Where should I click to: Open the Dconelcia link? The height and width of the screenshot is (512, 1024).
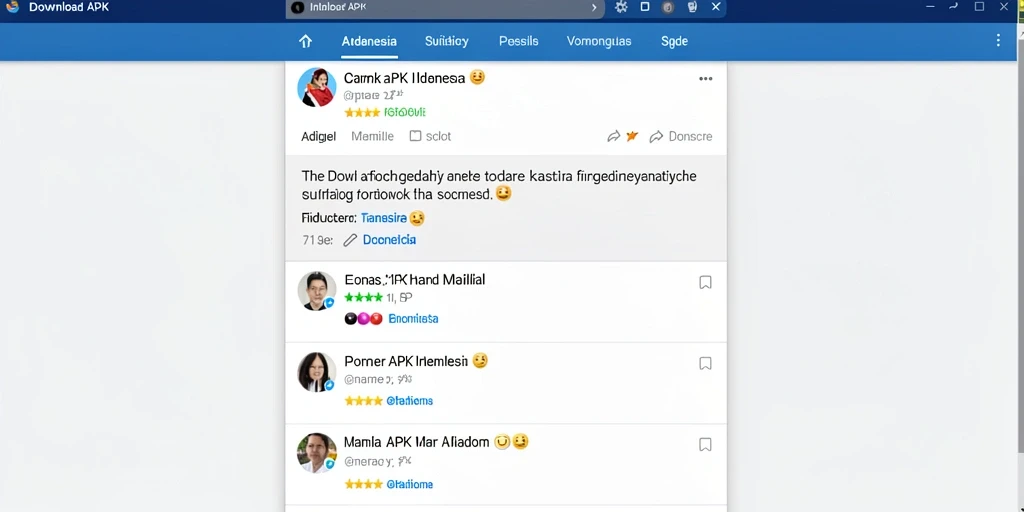point(389,240)
